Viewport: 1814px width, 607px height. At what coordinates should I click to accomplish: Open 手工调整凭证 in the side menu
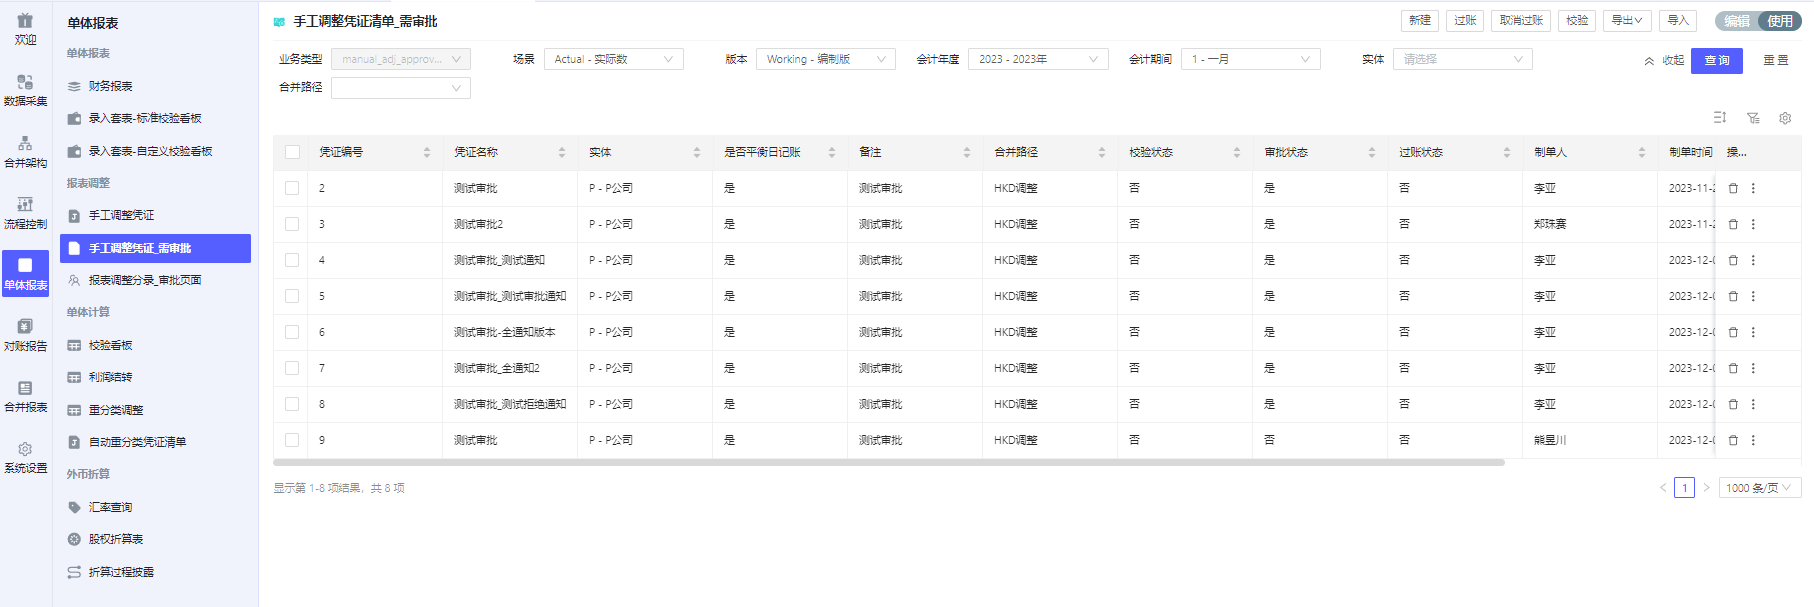(121, 215)
